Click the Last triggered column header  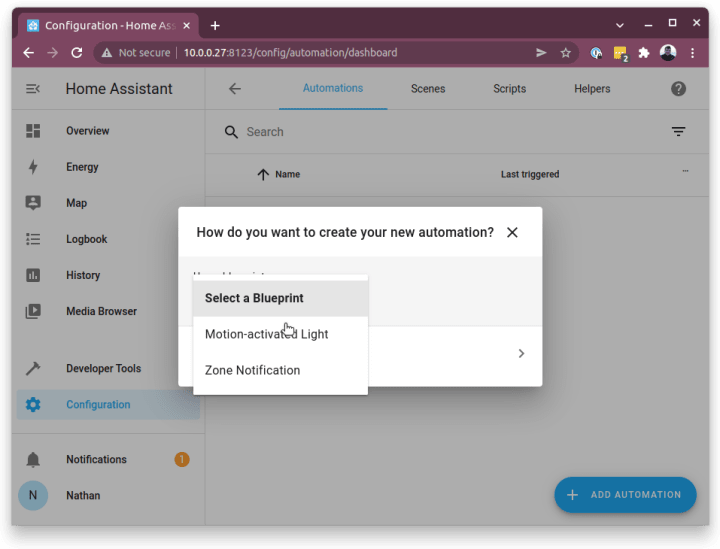pos(530,174)
